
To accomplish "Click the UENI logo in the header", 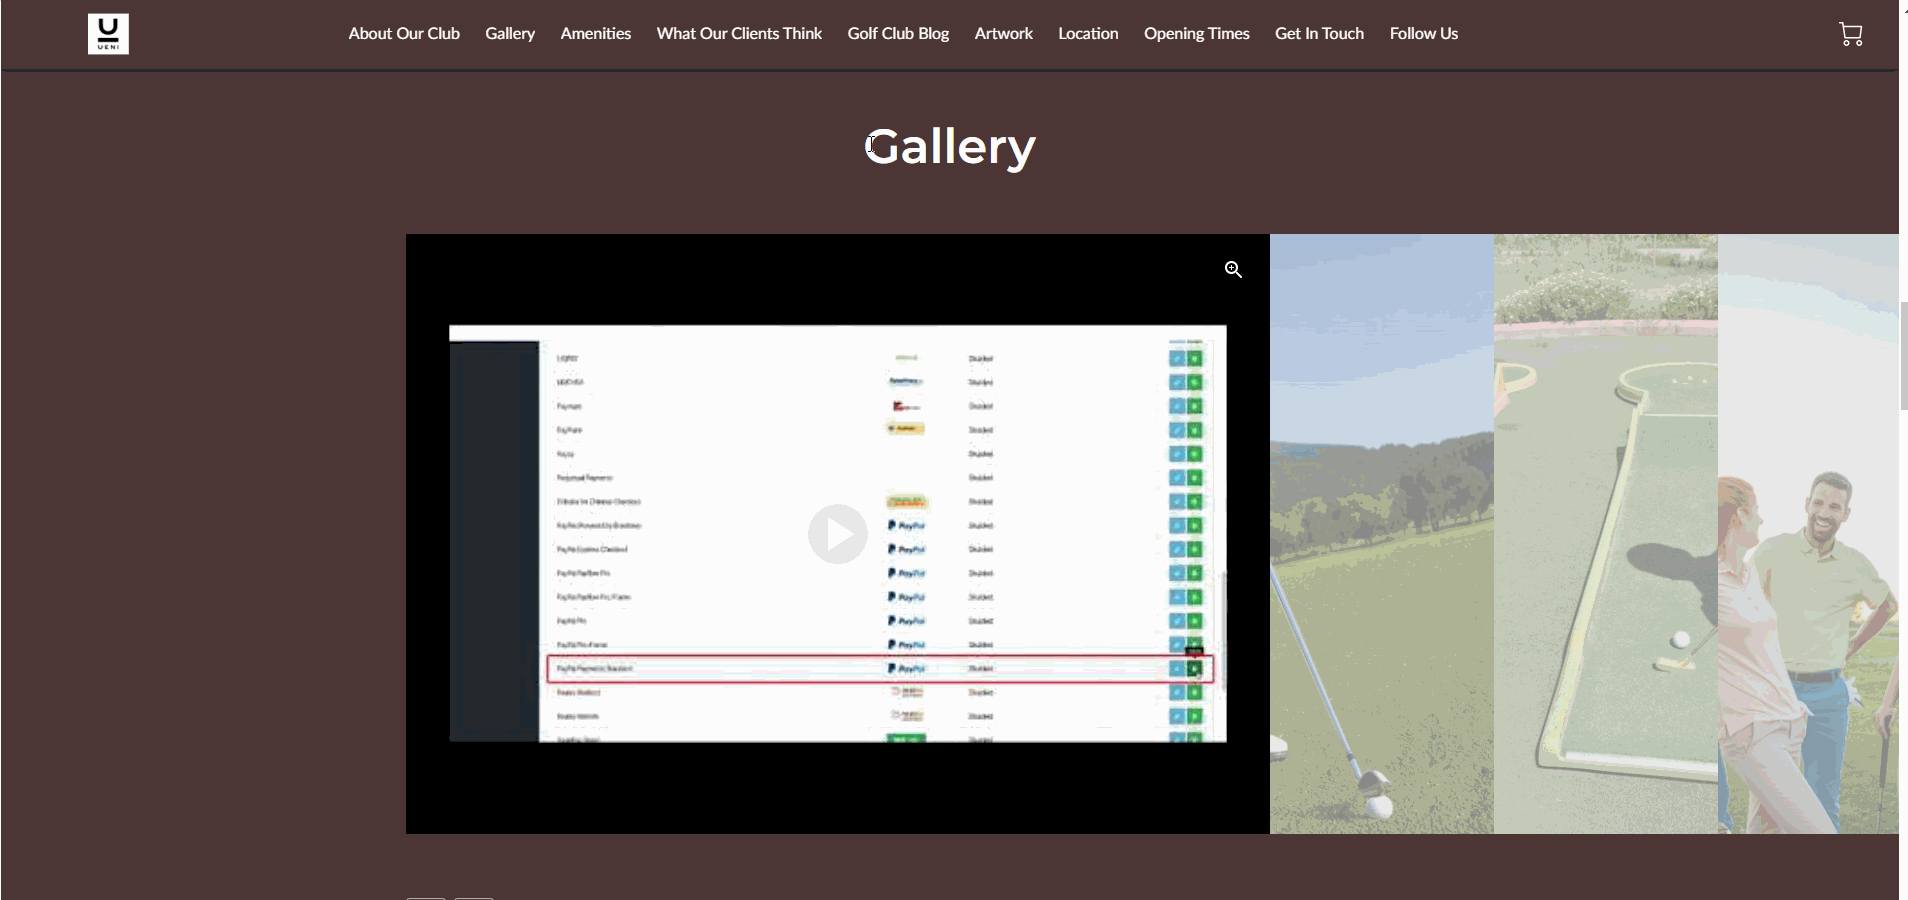I will (x=108, y=34).
